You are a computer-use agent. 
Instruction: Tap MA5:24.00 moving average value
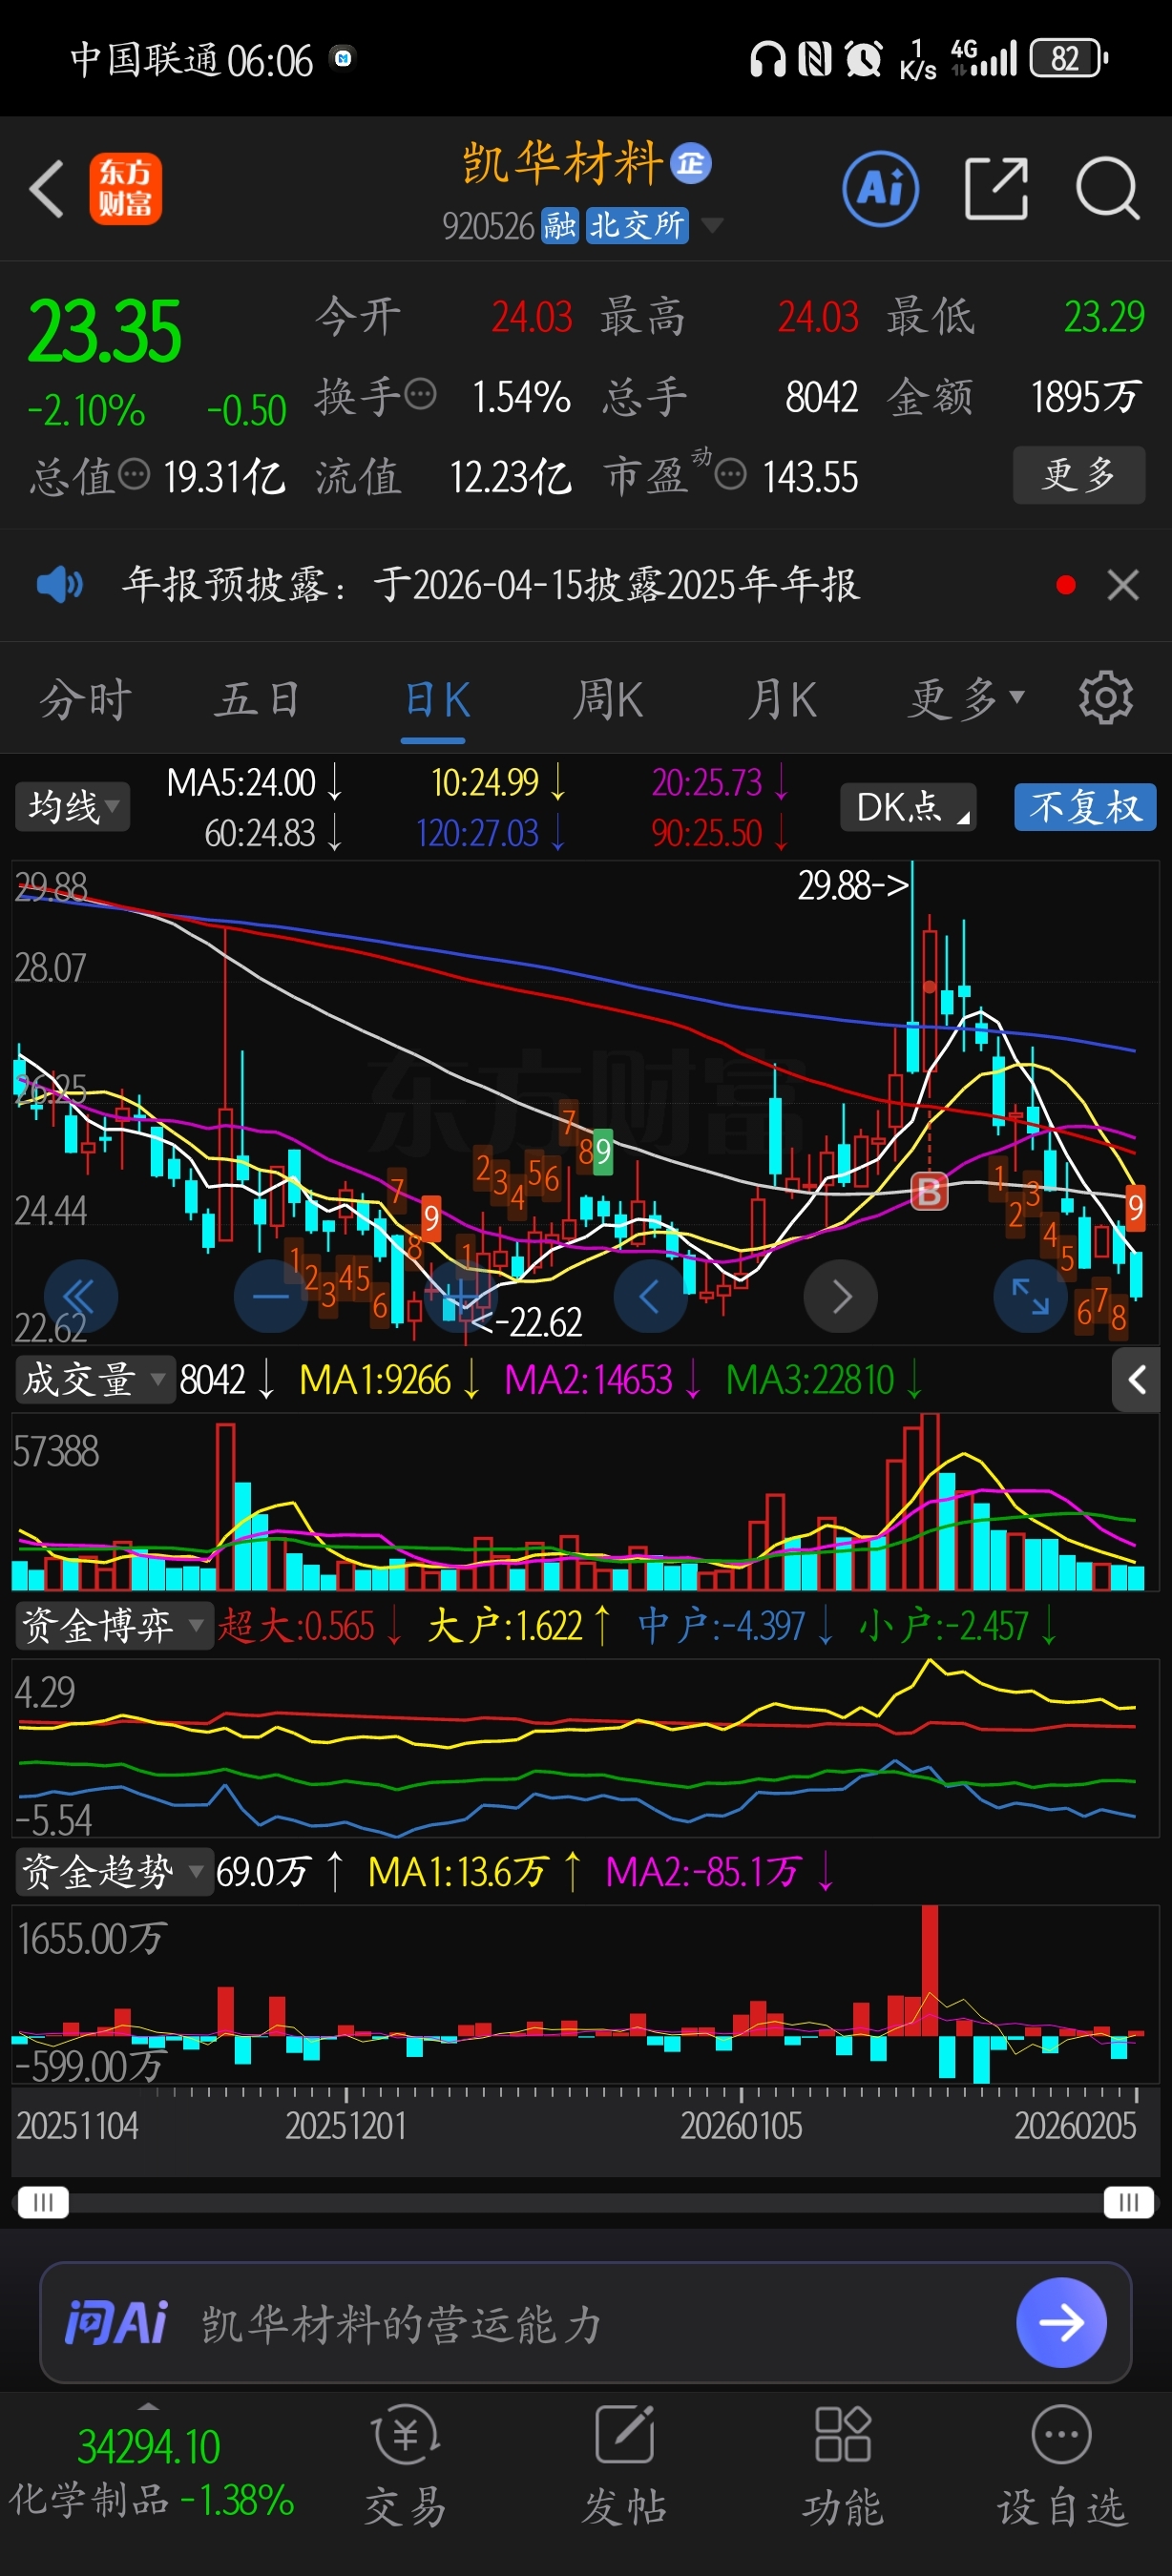pos(254,782)
